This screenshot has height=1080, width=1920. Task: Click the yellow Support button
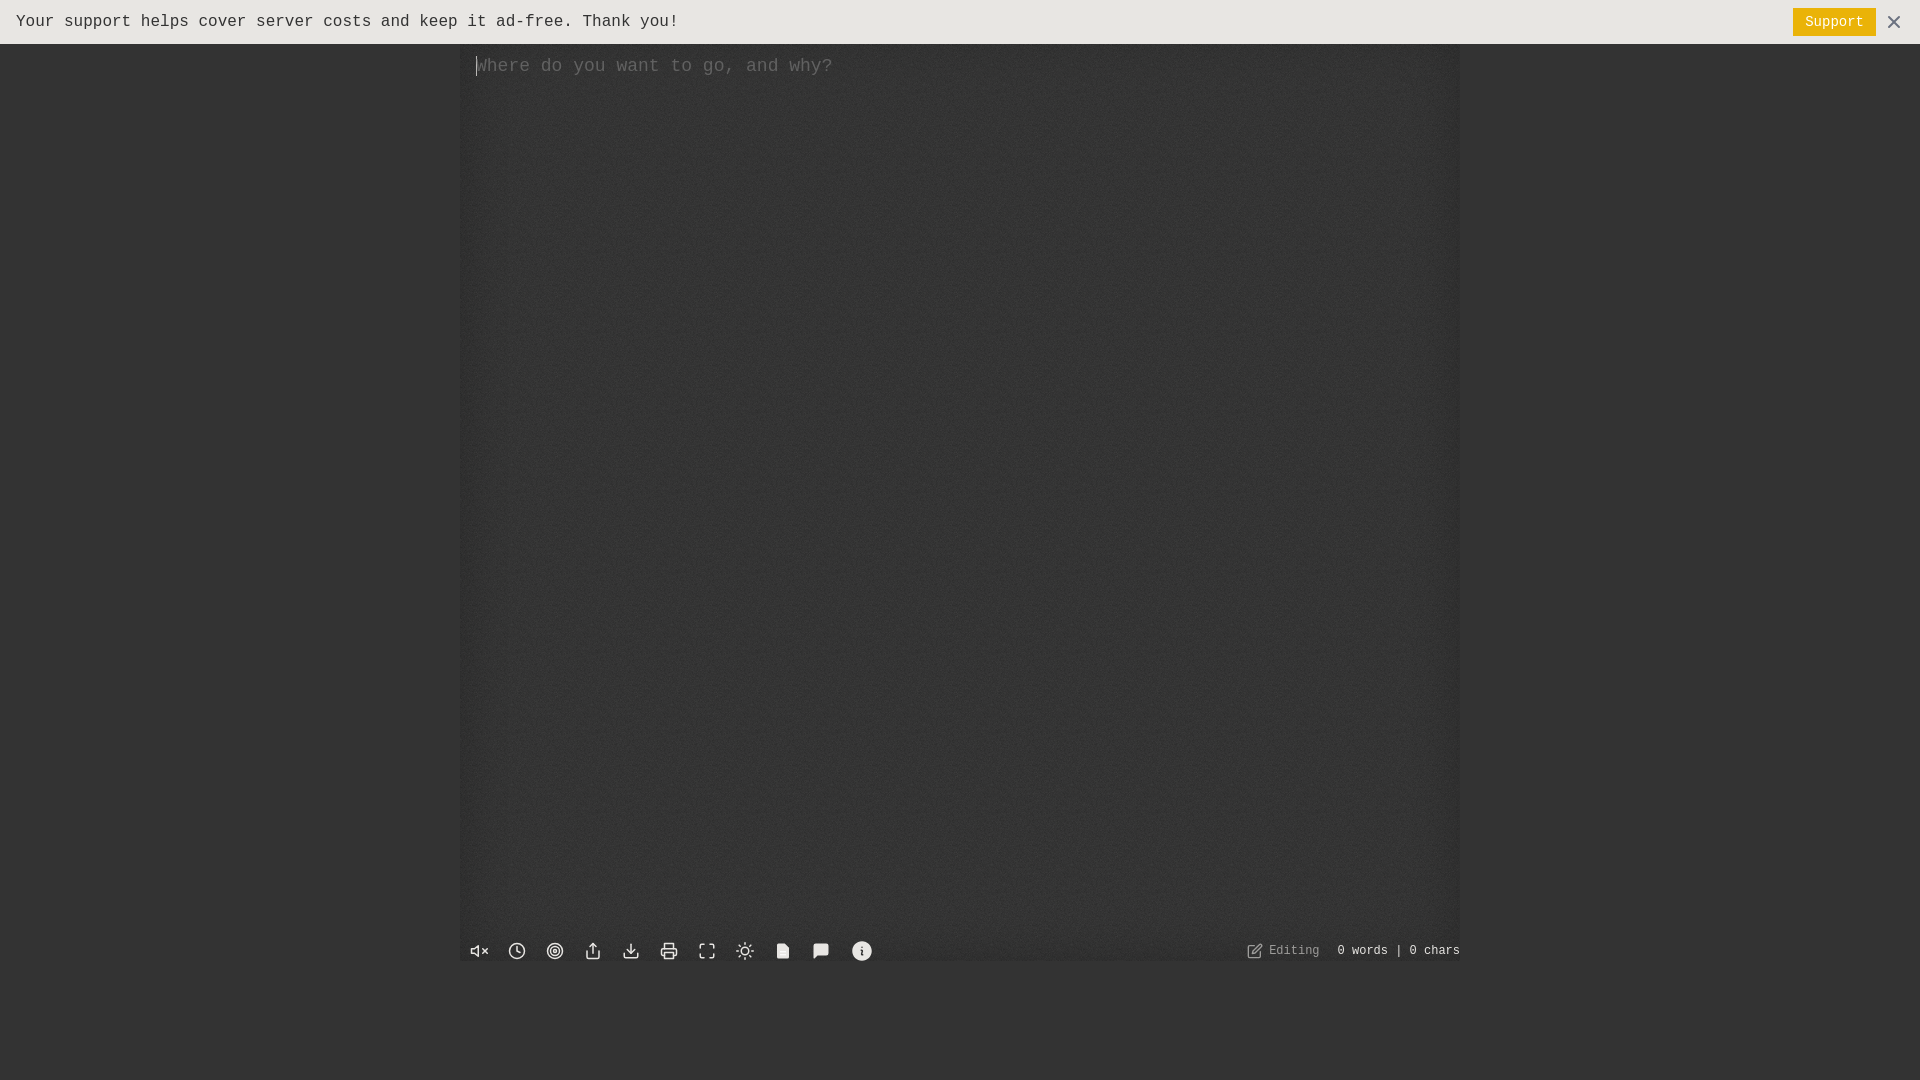click(1834, 22)
